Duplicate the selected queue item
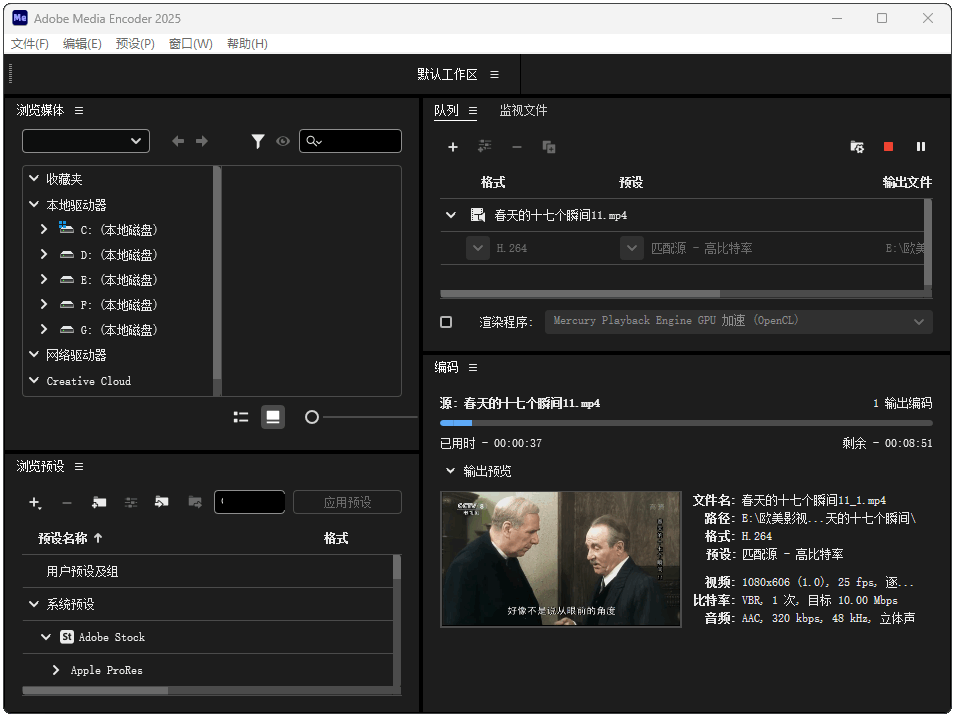958x722 pixels. coord(549,147)
